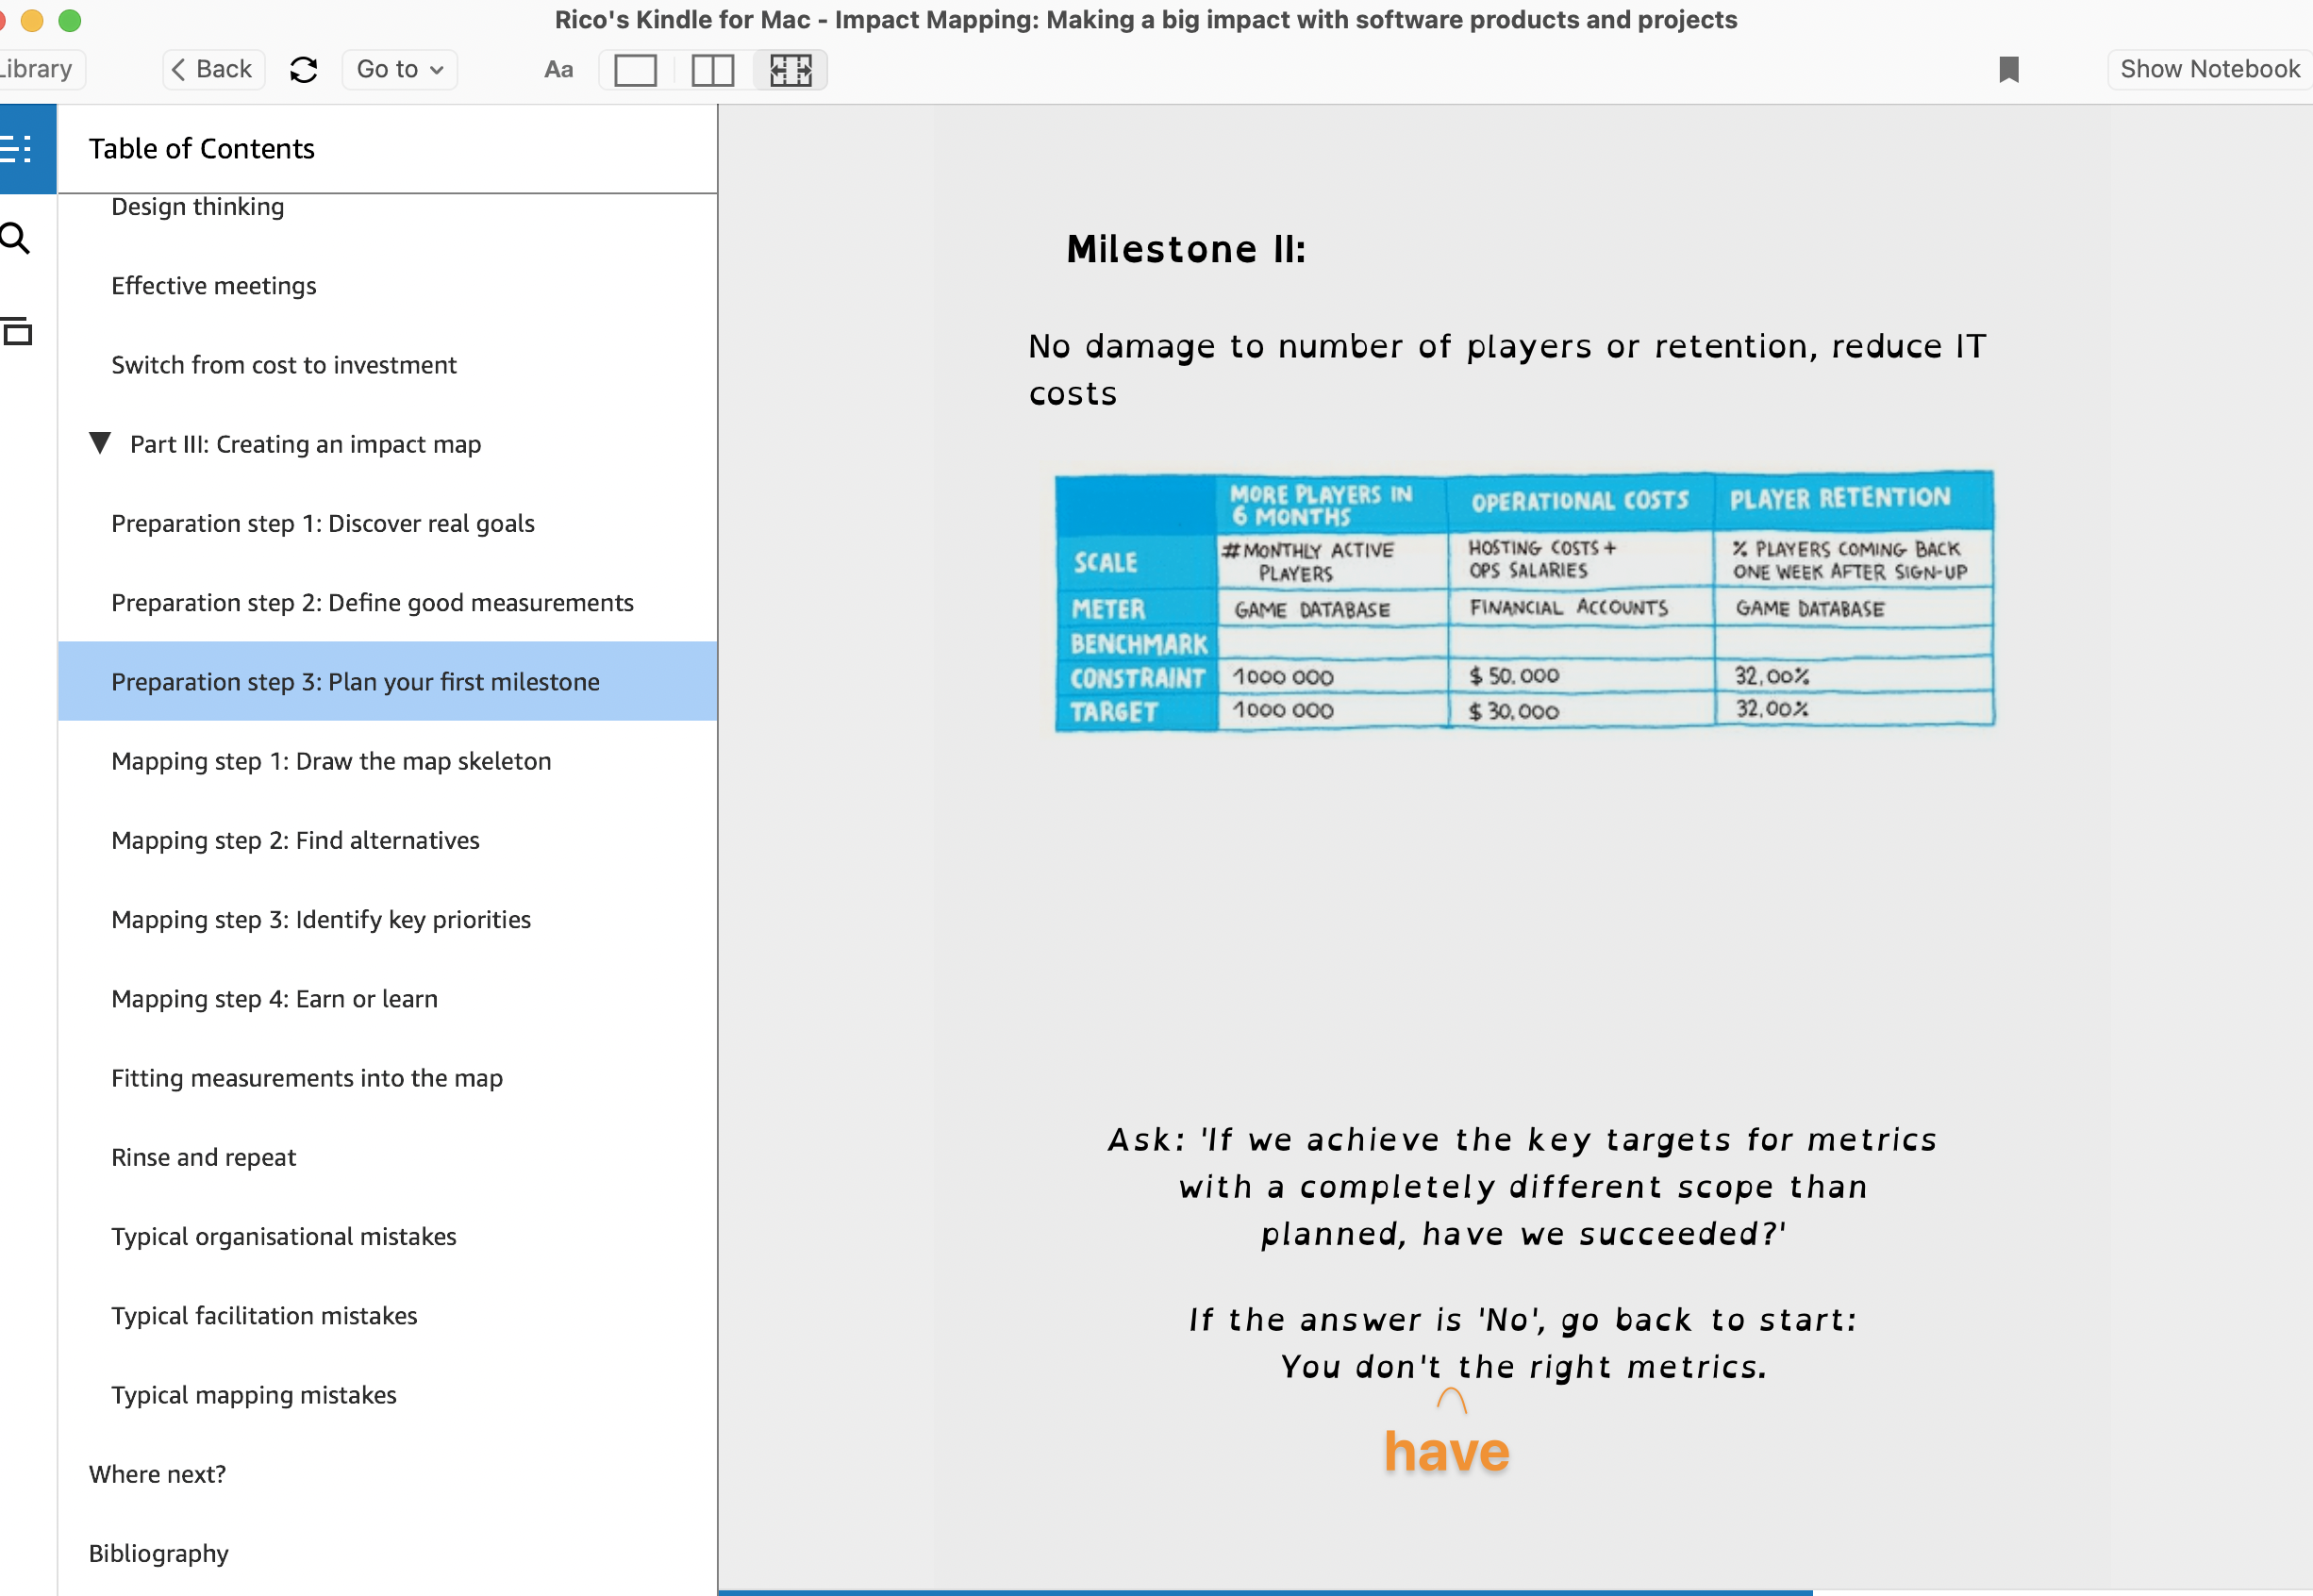Open the Bibliography section

pyautogui.click(x=158, y=1553)
